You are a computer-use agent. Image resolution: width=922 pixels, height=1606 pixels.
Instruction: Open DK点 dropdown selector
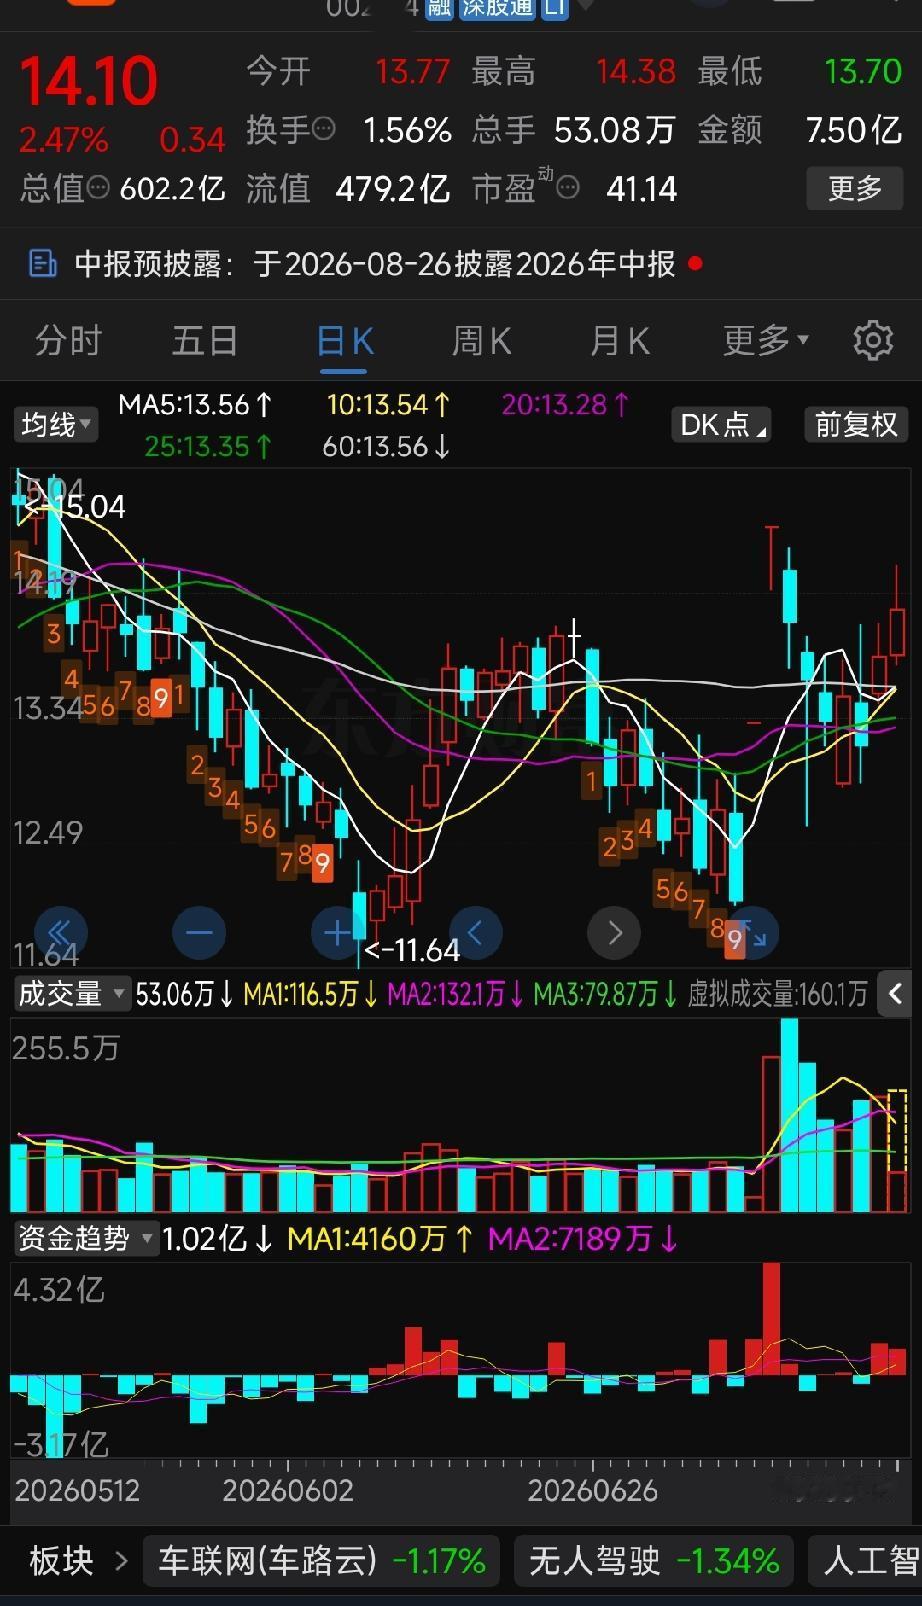(721, 425)
